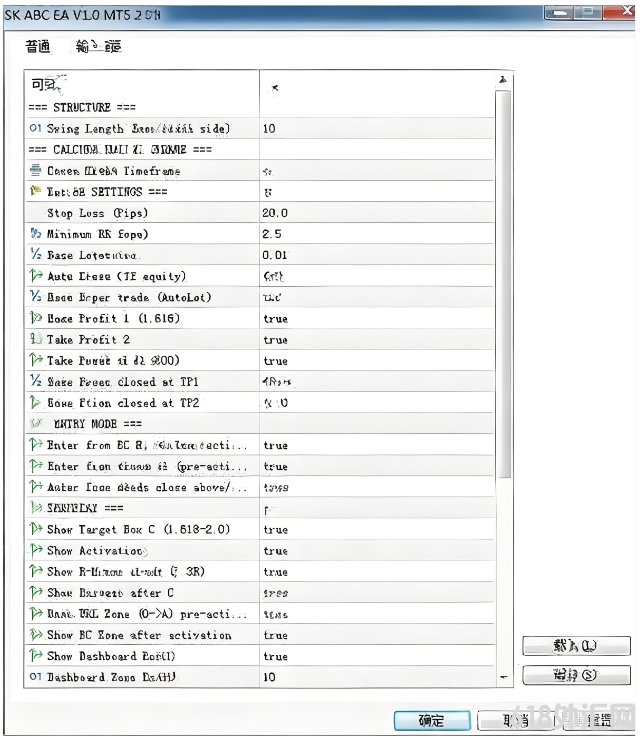The image size is (643, 741).
Task: Click the 取消 cancel button
Action: [x=515, y=720]
